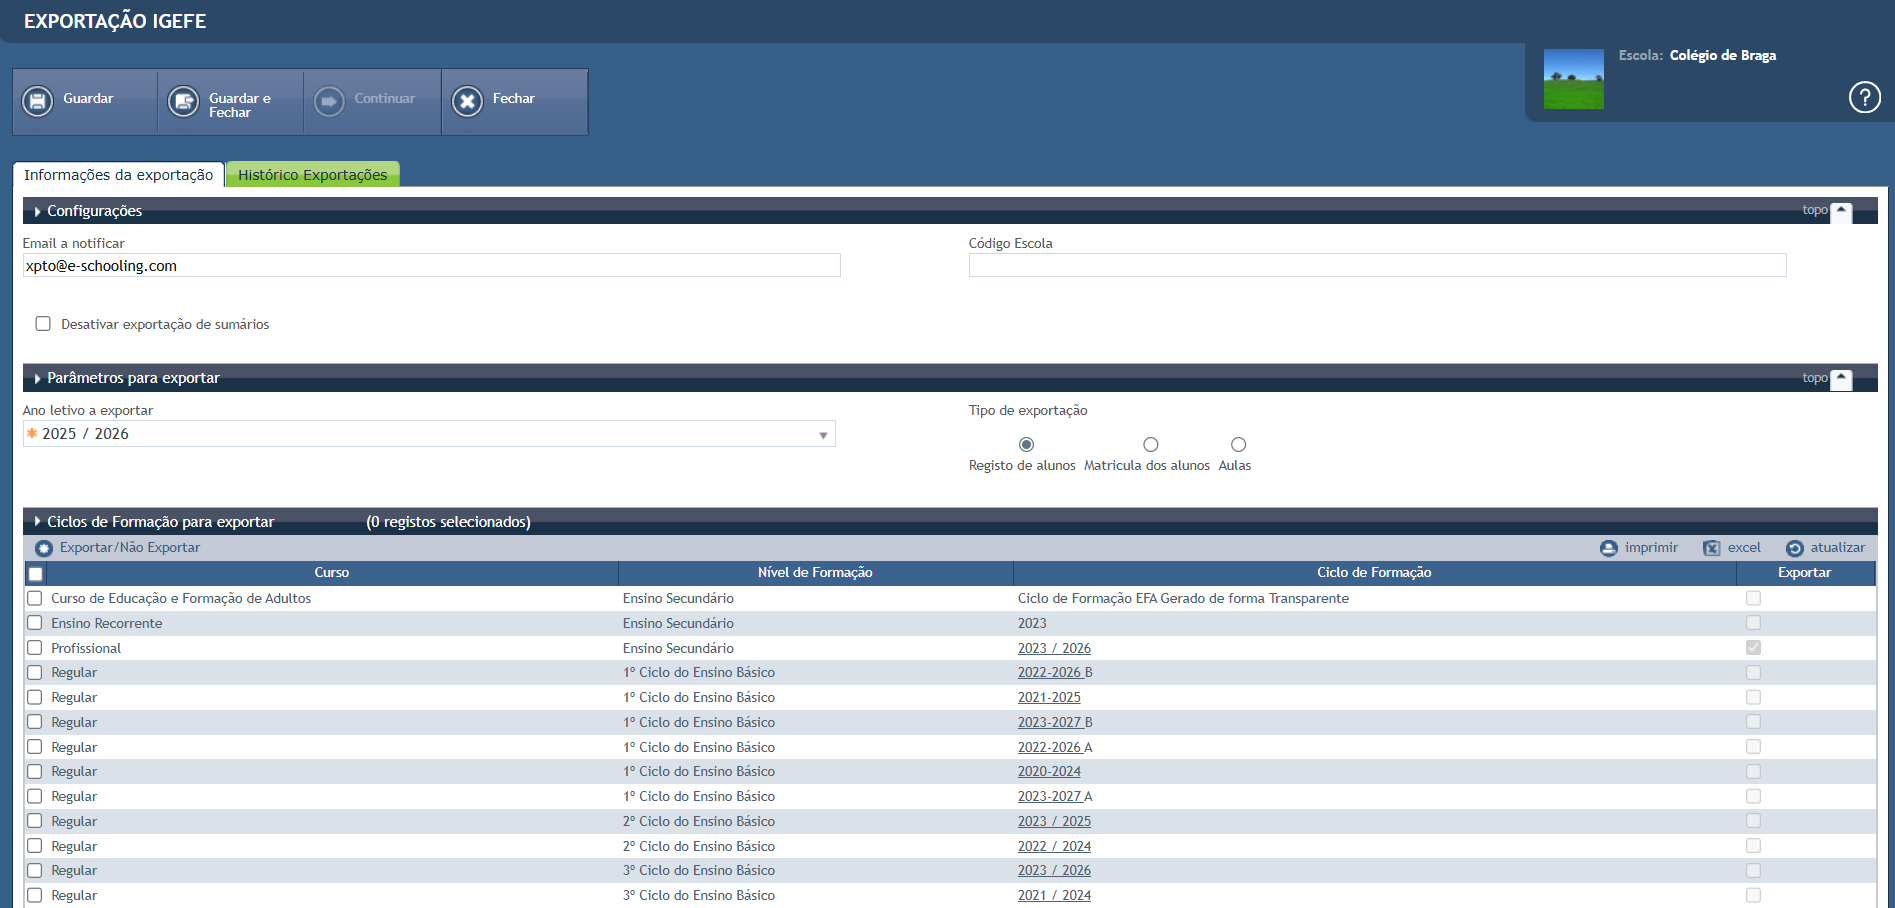Check row checkbox for cycle 2021-2025

[35, 697]
